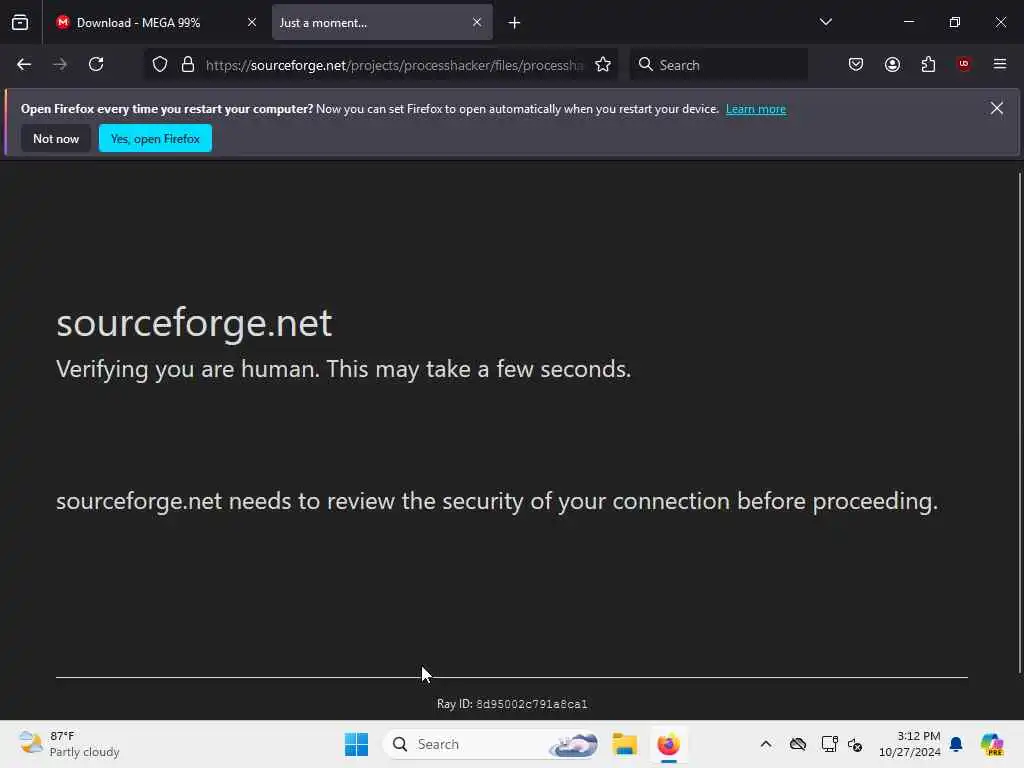This screenshot has width=1024, height=768.
Task: Open Firefox application hamburger menu
Action: (1000, 64)
